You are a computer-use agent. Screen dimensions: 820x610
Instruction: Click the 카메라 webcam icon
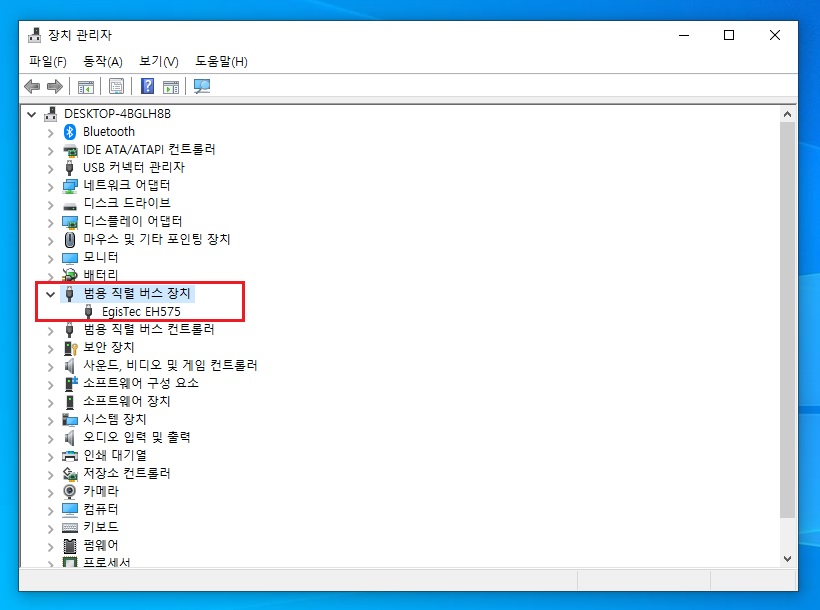70,492
